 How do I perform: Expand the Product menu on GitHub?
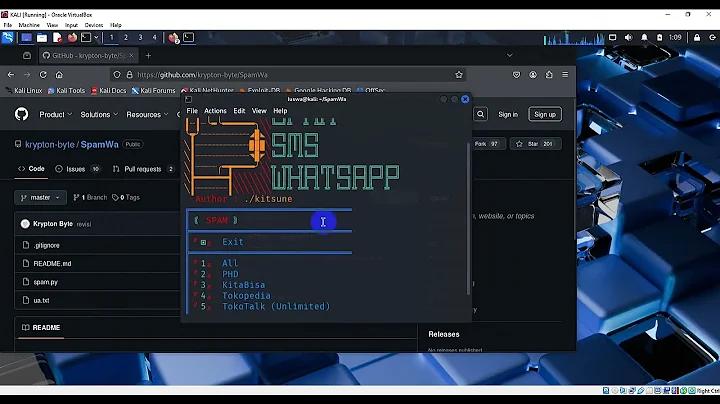click(56, 114)
